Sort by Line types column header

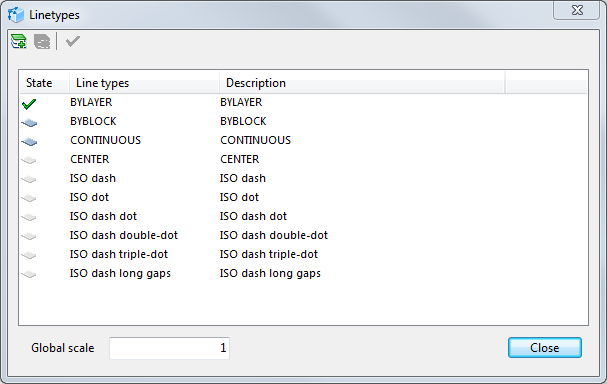[x=144, y=82]
